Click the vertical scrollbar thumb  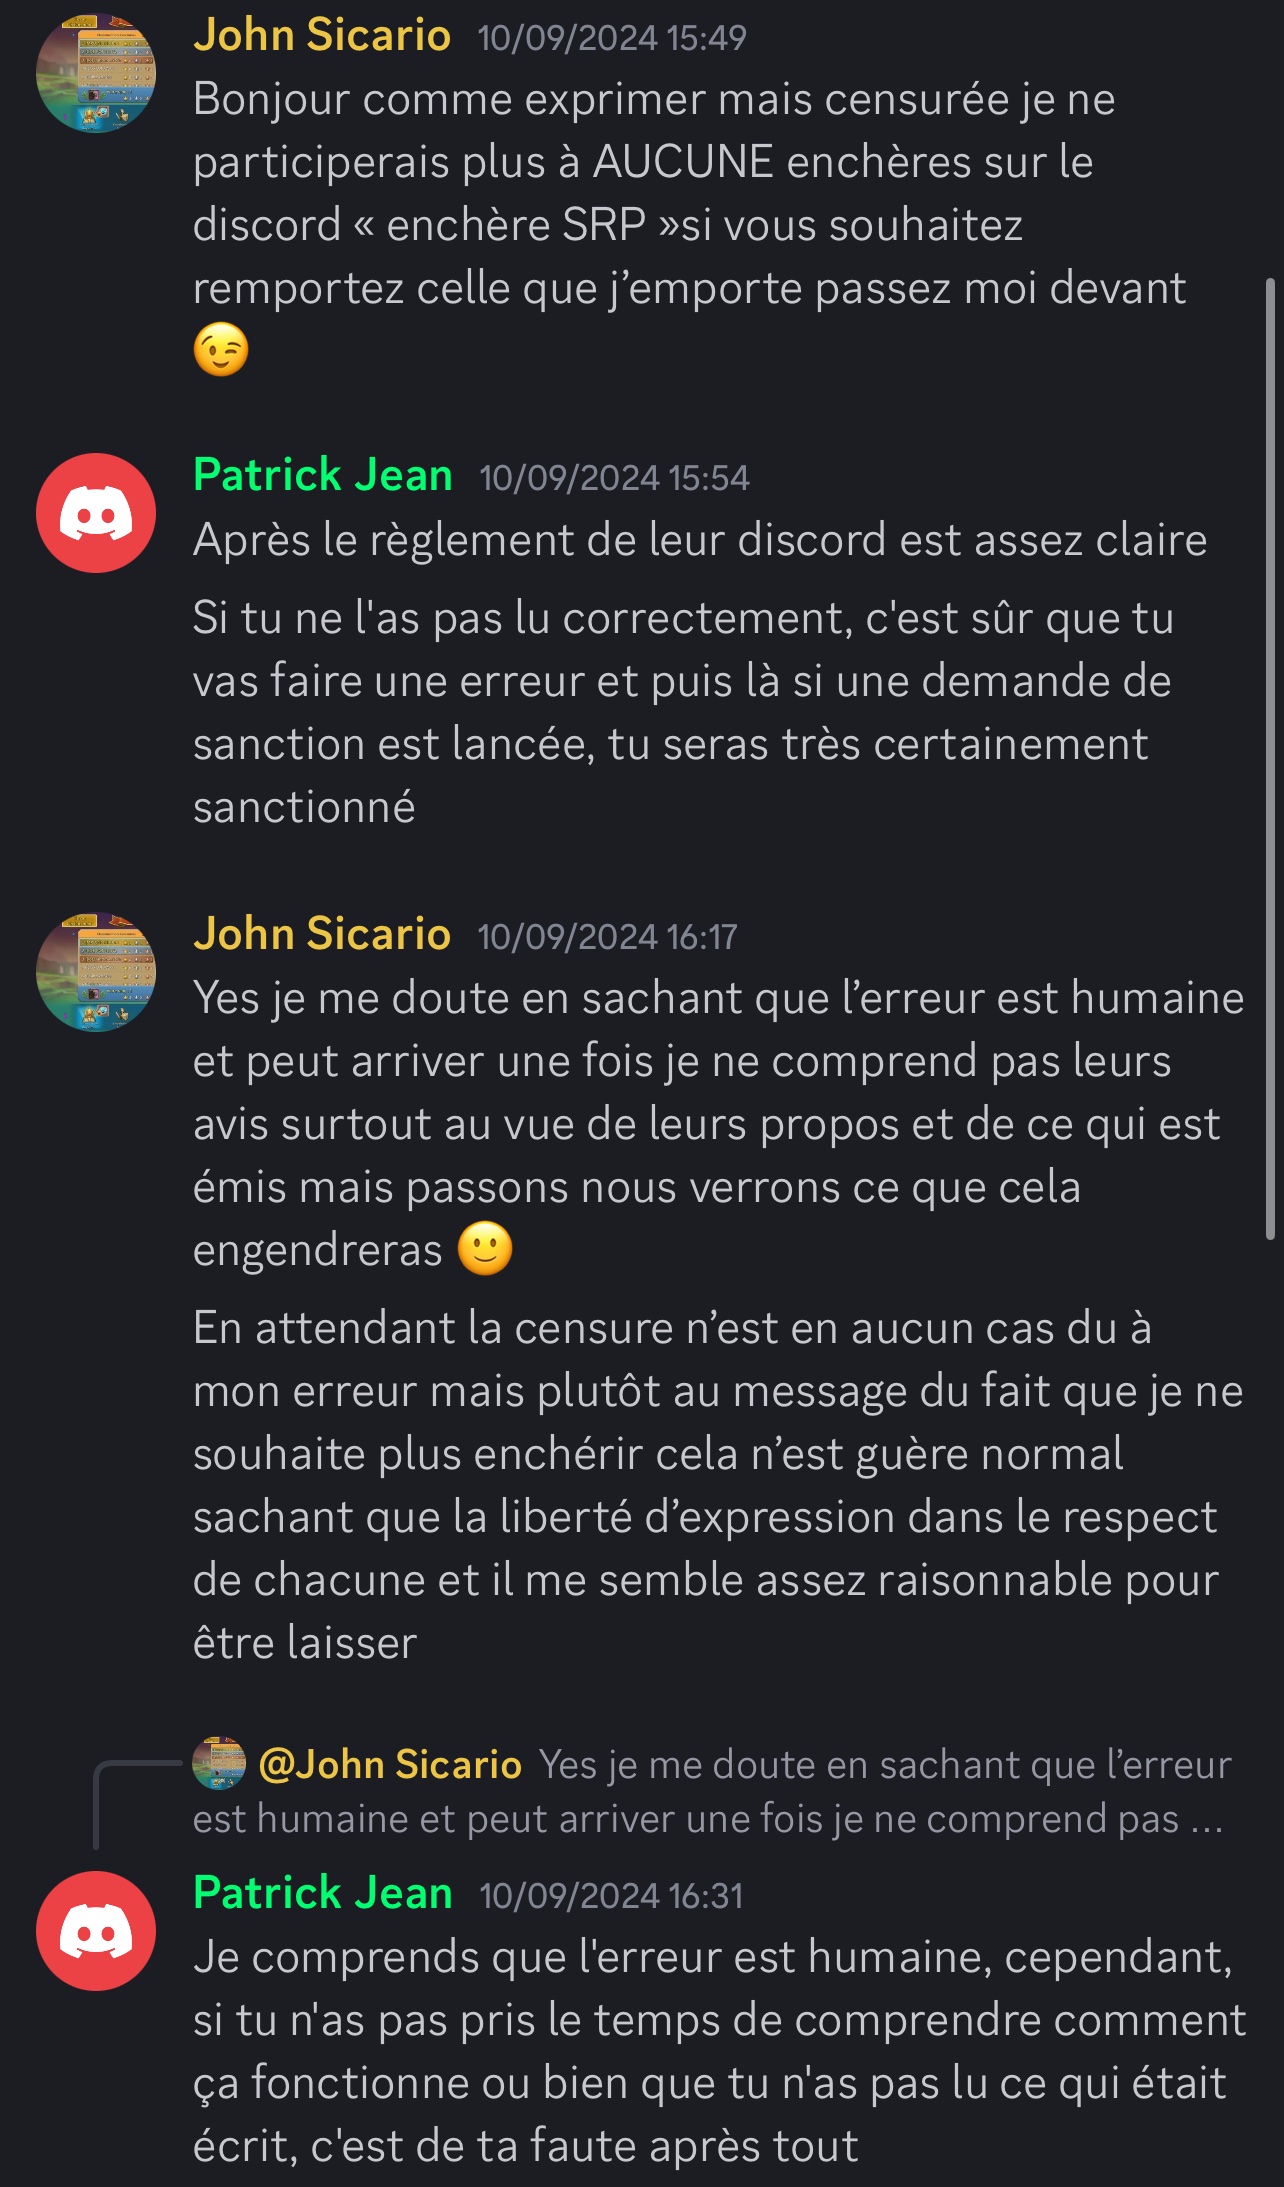tap(1271, 759)
